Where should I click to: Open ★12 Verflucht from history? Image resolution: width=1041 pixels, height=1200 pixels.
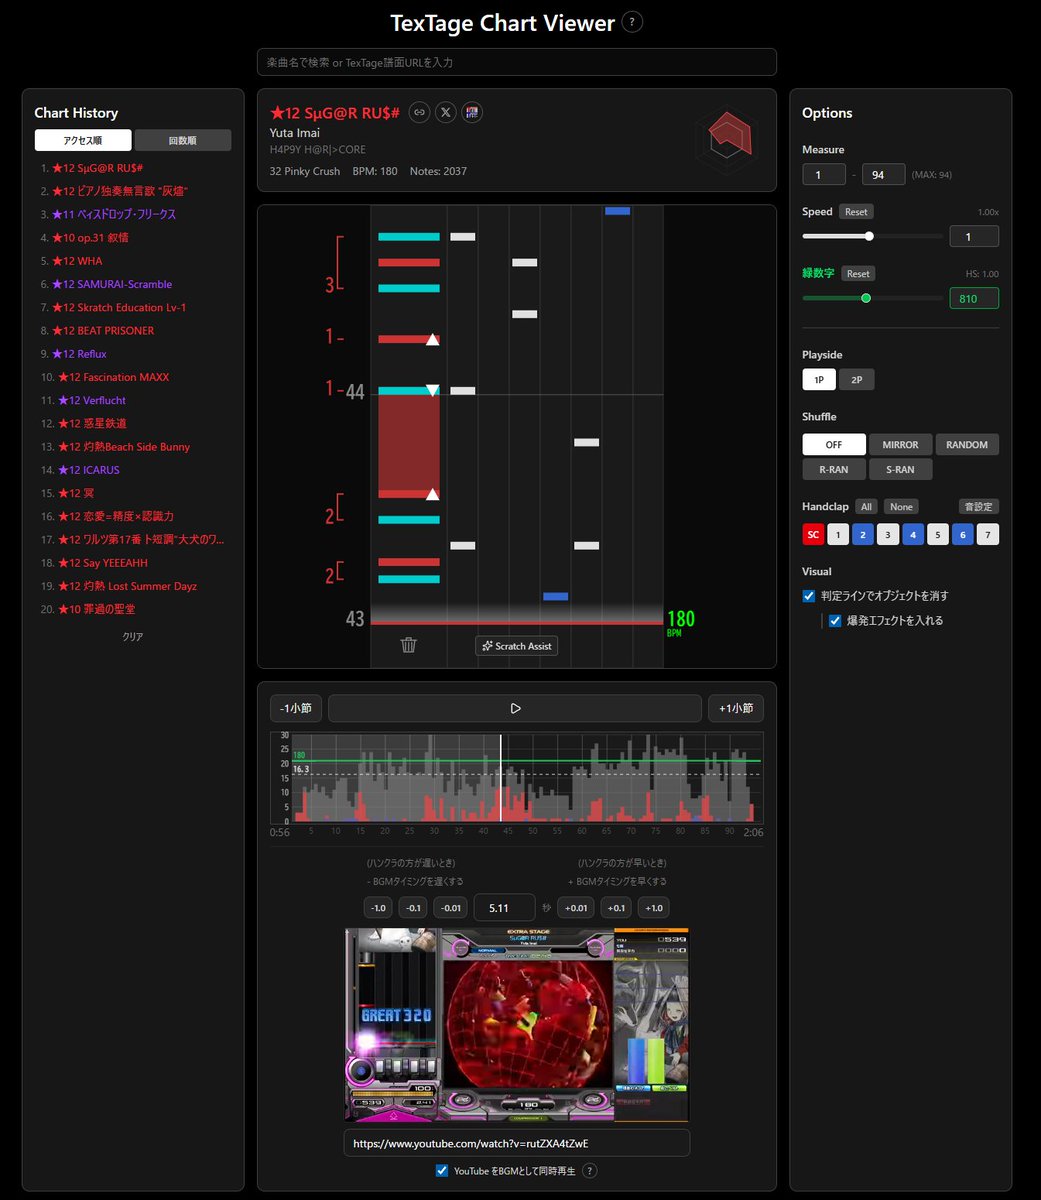[x=90, y=400]
